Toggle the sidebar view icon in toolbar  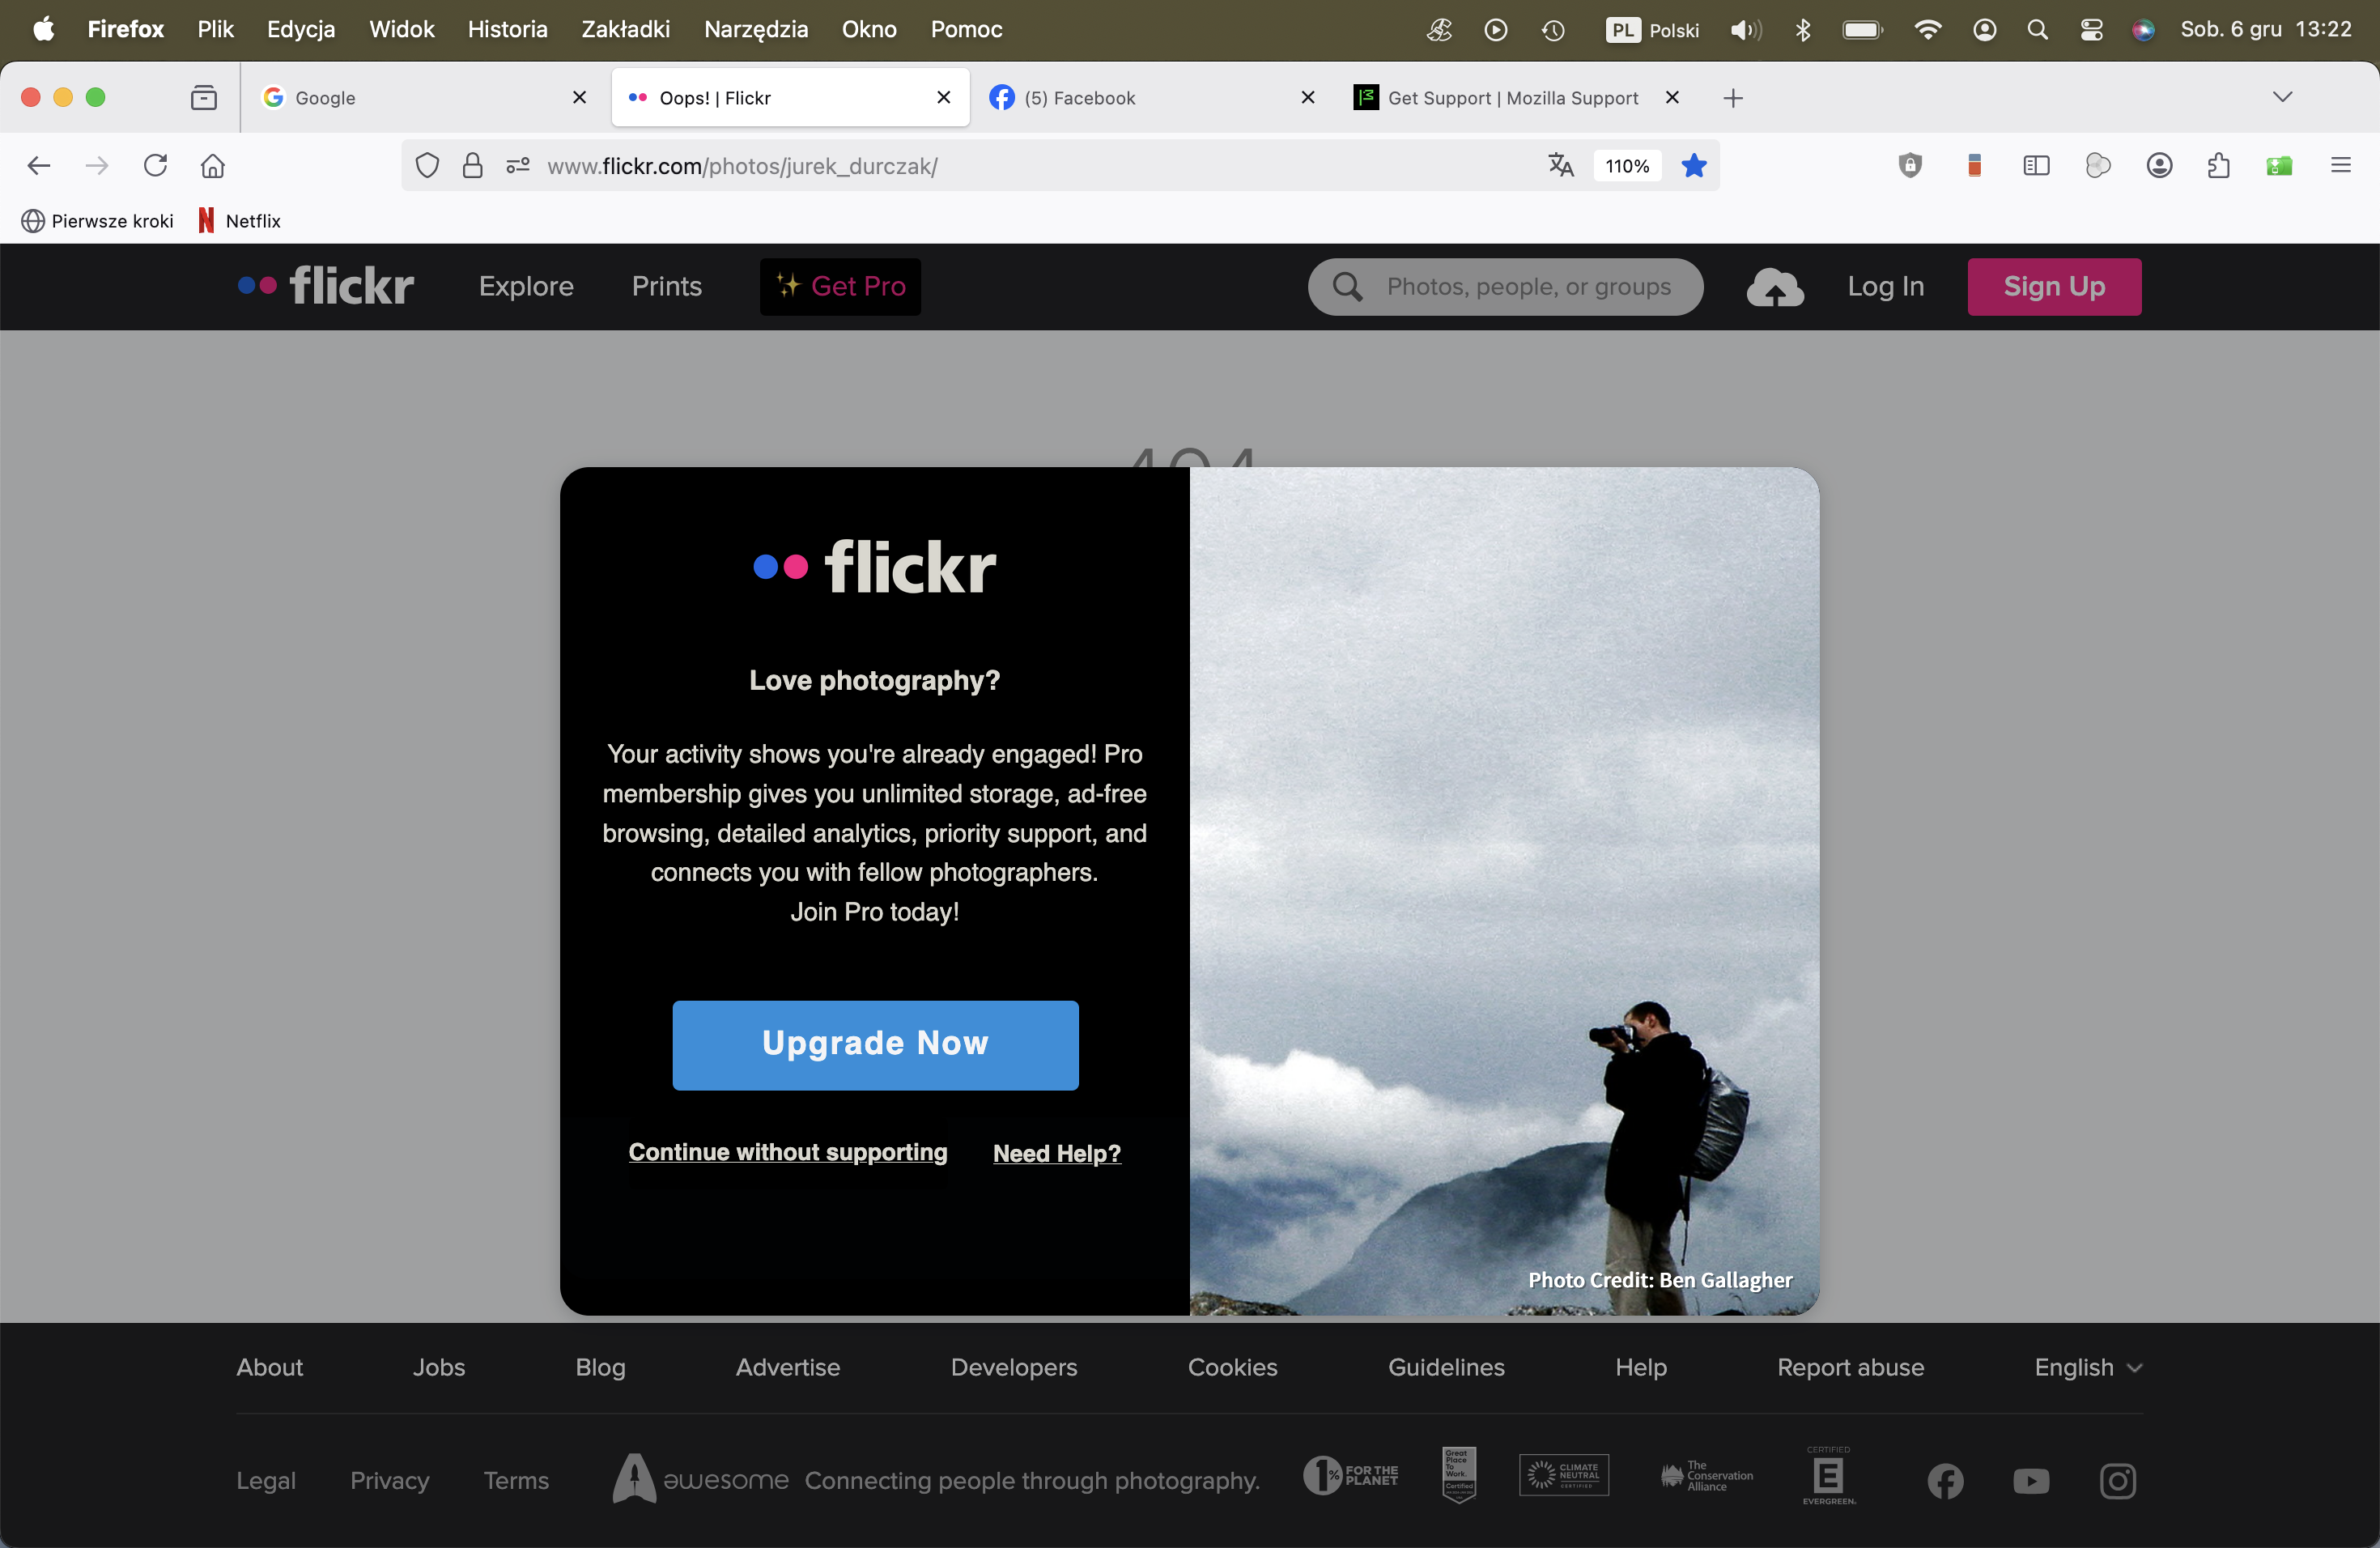coord(2036,165)
